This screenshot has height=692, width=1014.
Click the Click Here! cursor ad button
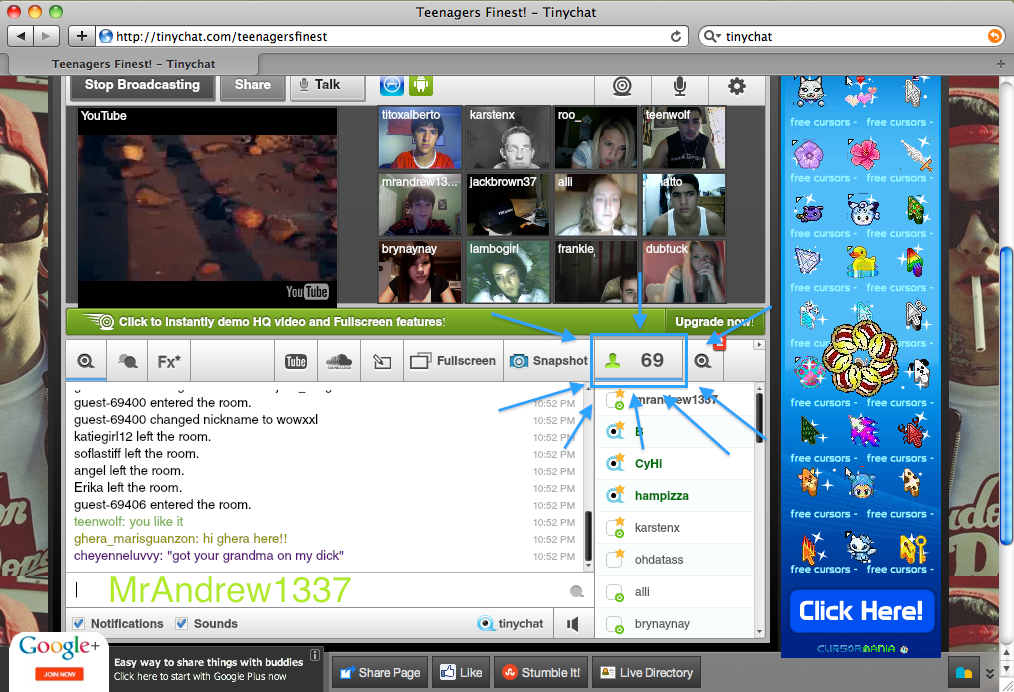[861, 611]
